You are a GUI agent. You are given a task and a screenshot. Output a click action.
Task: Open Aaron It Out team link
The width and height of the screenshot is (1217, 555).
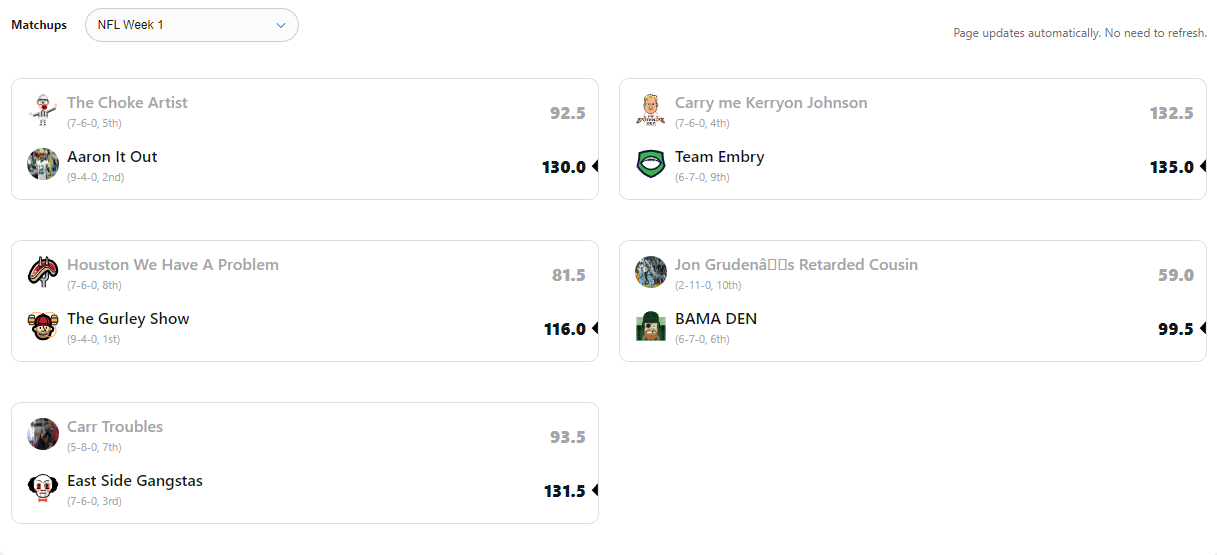[112, 157]
